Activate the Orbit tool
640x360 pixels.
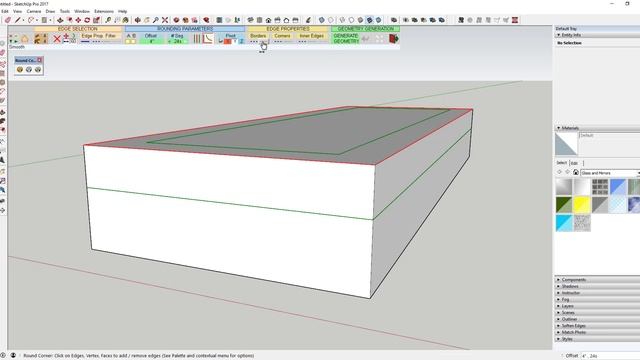click(138, 20)
